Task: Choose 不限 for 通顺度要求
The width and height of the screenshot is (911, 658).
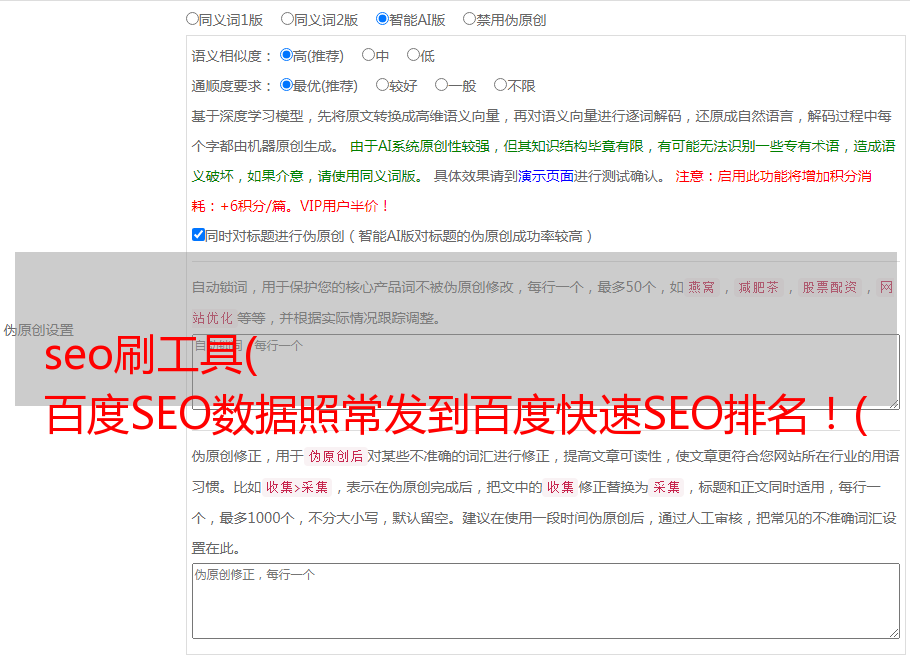Action: click(500, 85)
